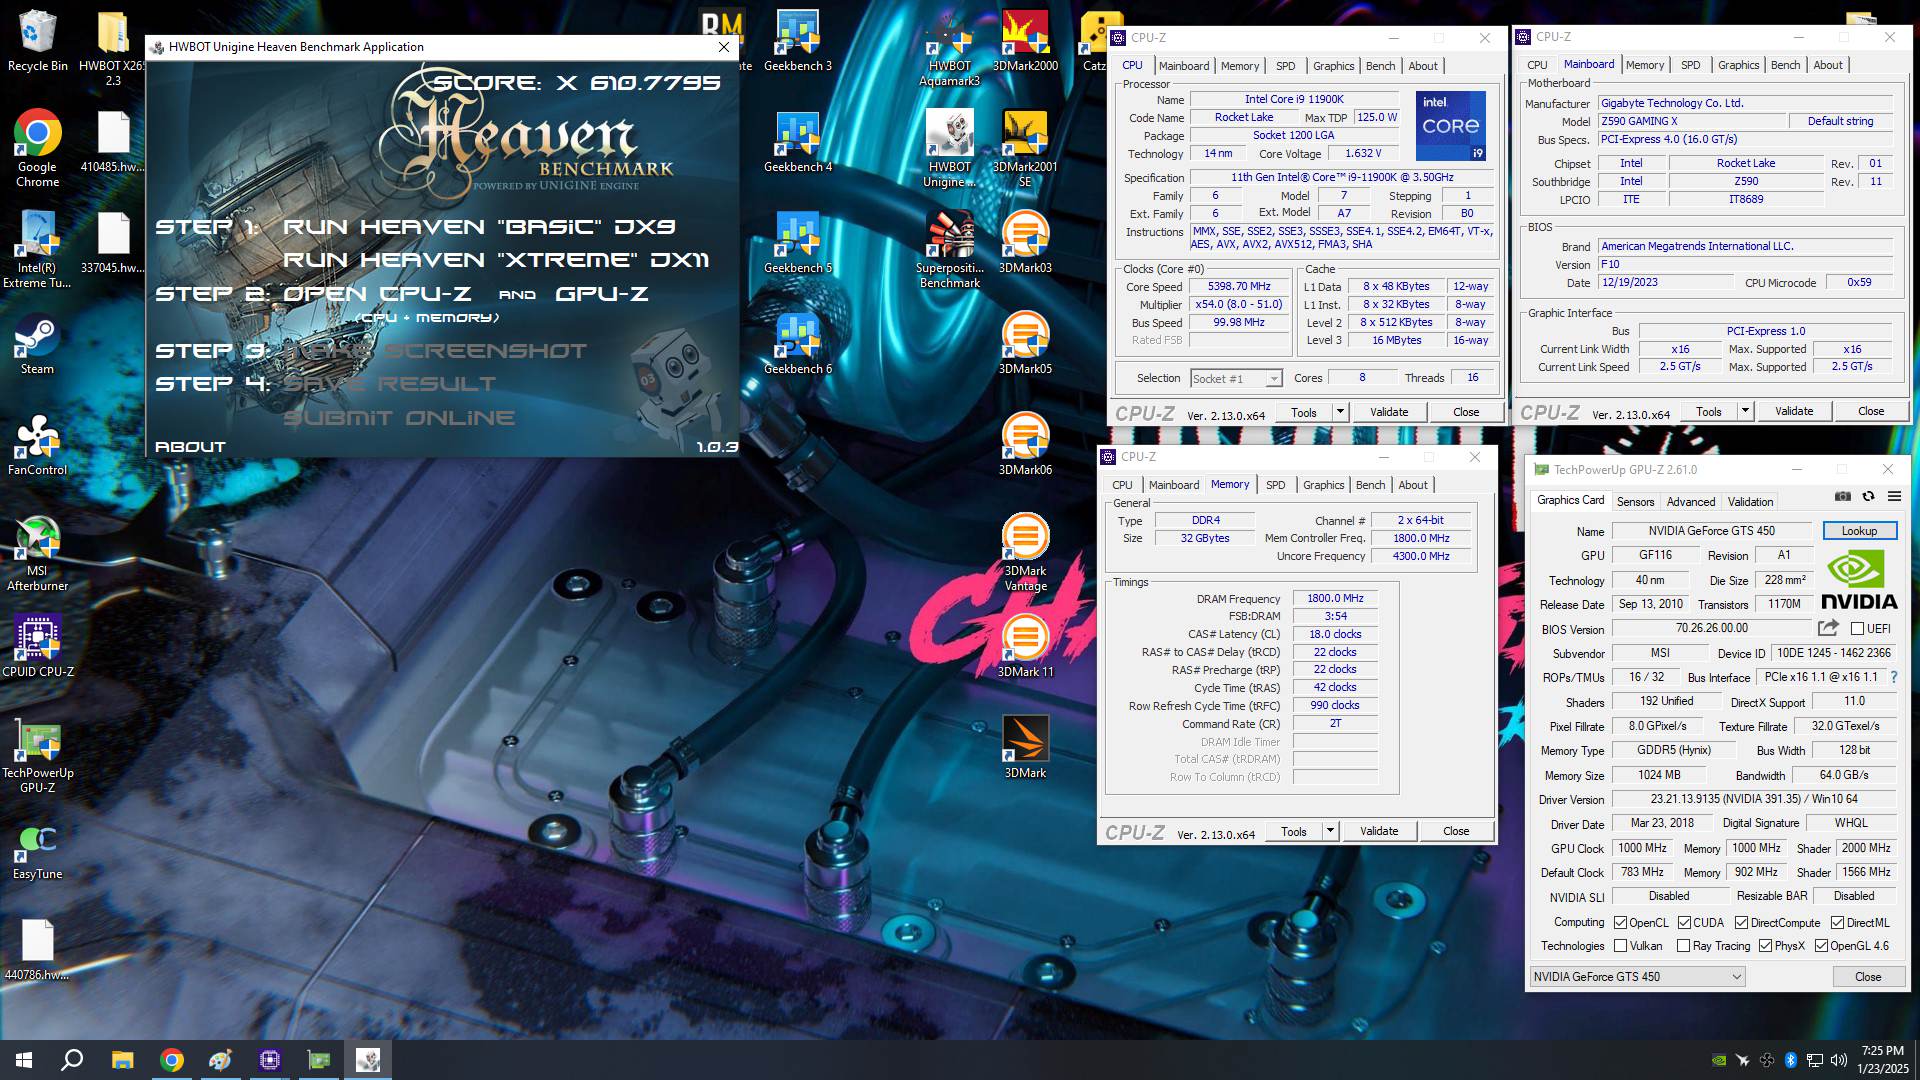The height and width of the screenshot is (1080, 1920).
Task: Toggle CUDA checkbox in GPU-Z
Action: [1684, 923]
